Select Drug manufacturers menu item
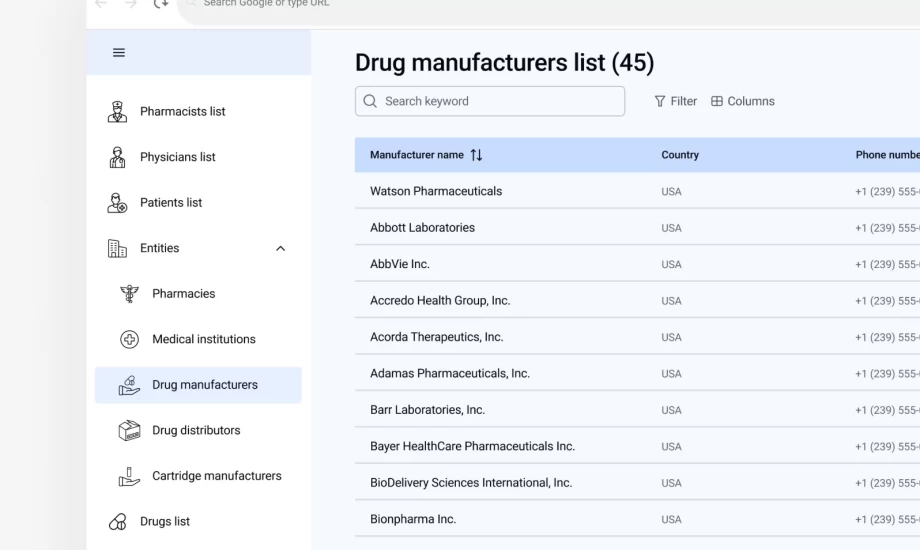This screenshot has width=920, height=550. click(198, 385)
